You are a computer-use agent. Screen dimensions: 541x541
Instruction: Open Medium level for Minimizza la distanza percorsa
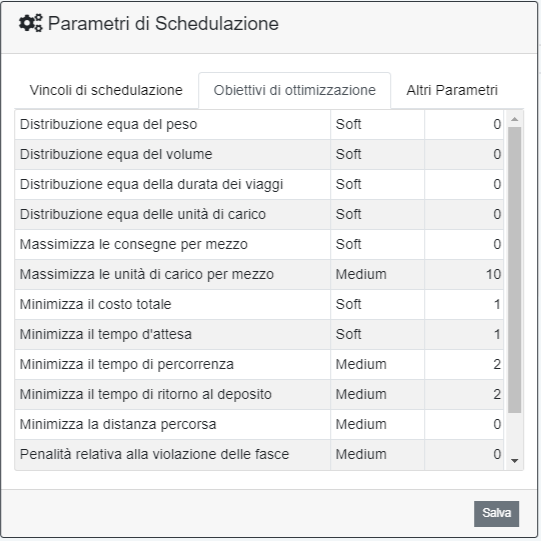(x=377, y=425)
